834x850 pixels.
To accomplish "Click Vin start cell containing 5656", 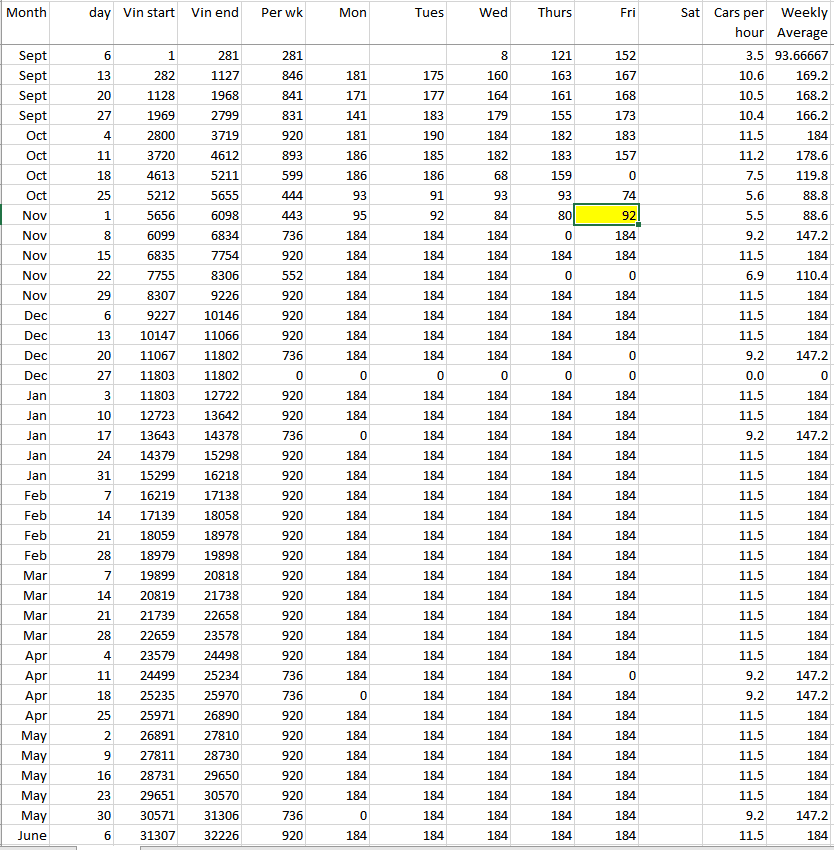I will pyautogui.click(x=148, y=215).
